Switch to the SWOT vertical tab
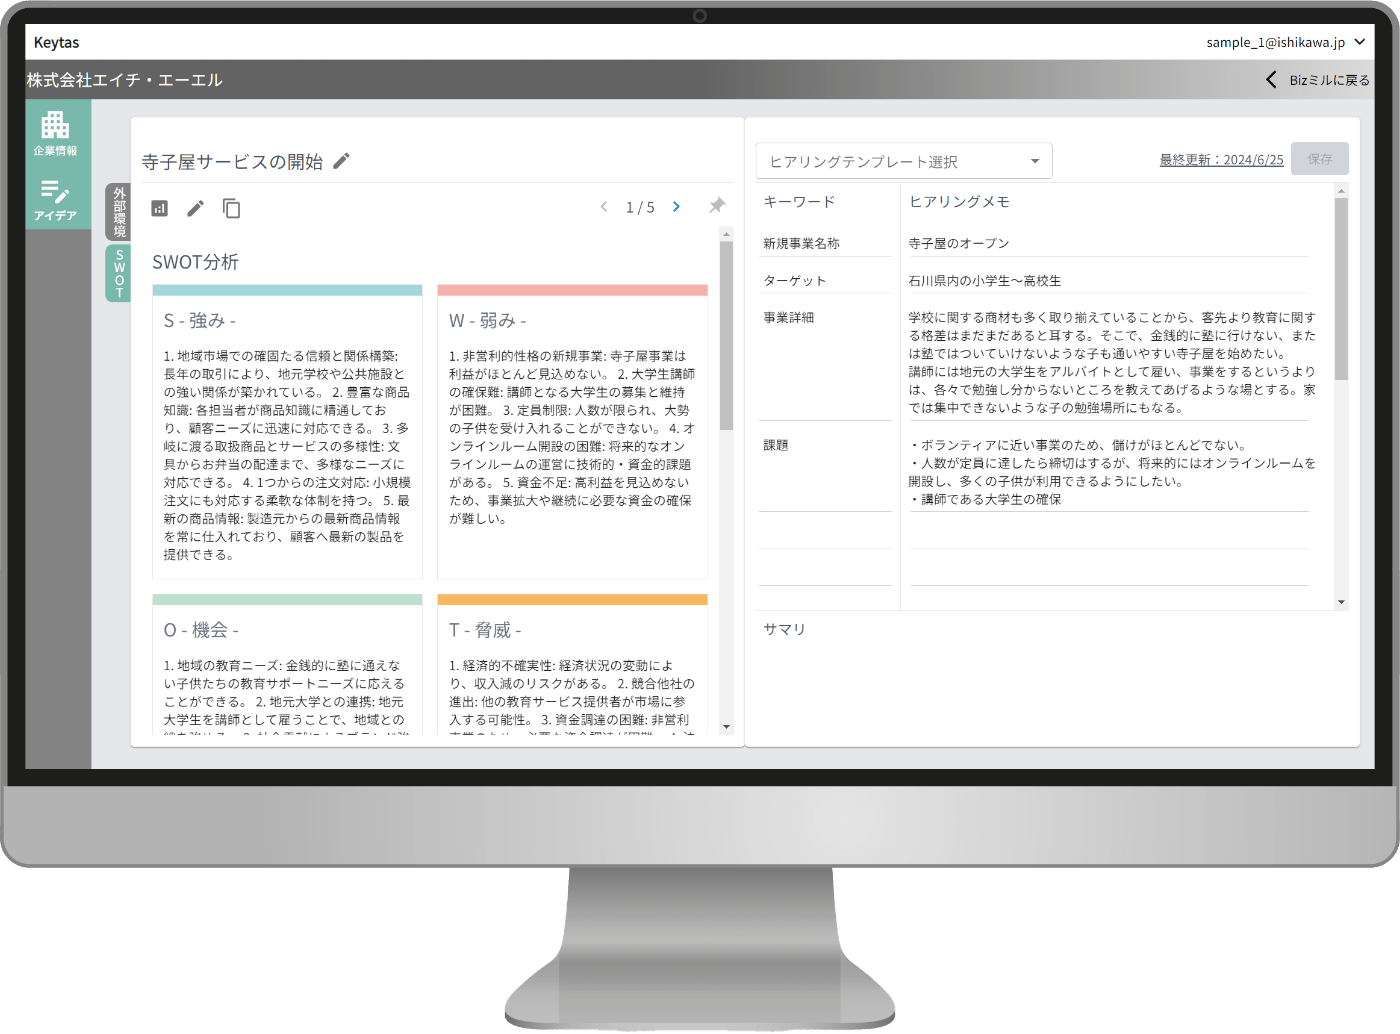Image resolution: width=1400 pixels, height=1034 pixels. pos(119,274)
